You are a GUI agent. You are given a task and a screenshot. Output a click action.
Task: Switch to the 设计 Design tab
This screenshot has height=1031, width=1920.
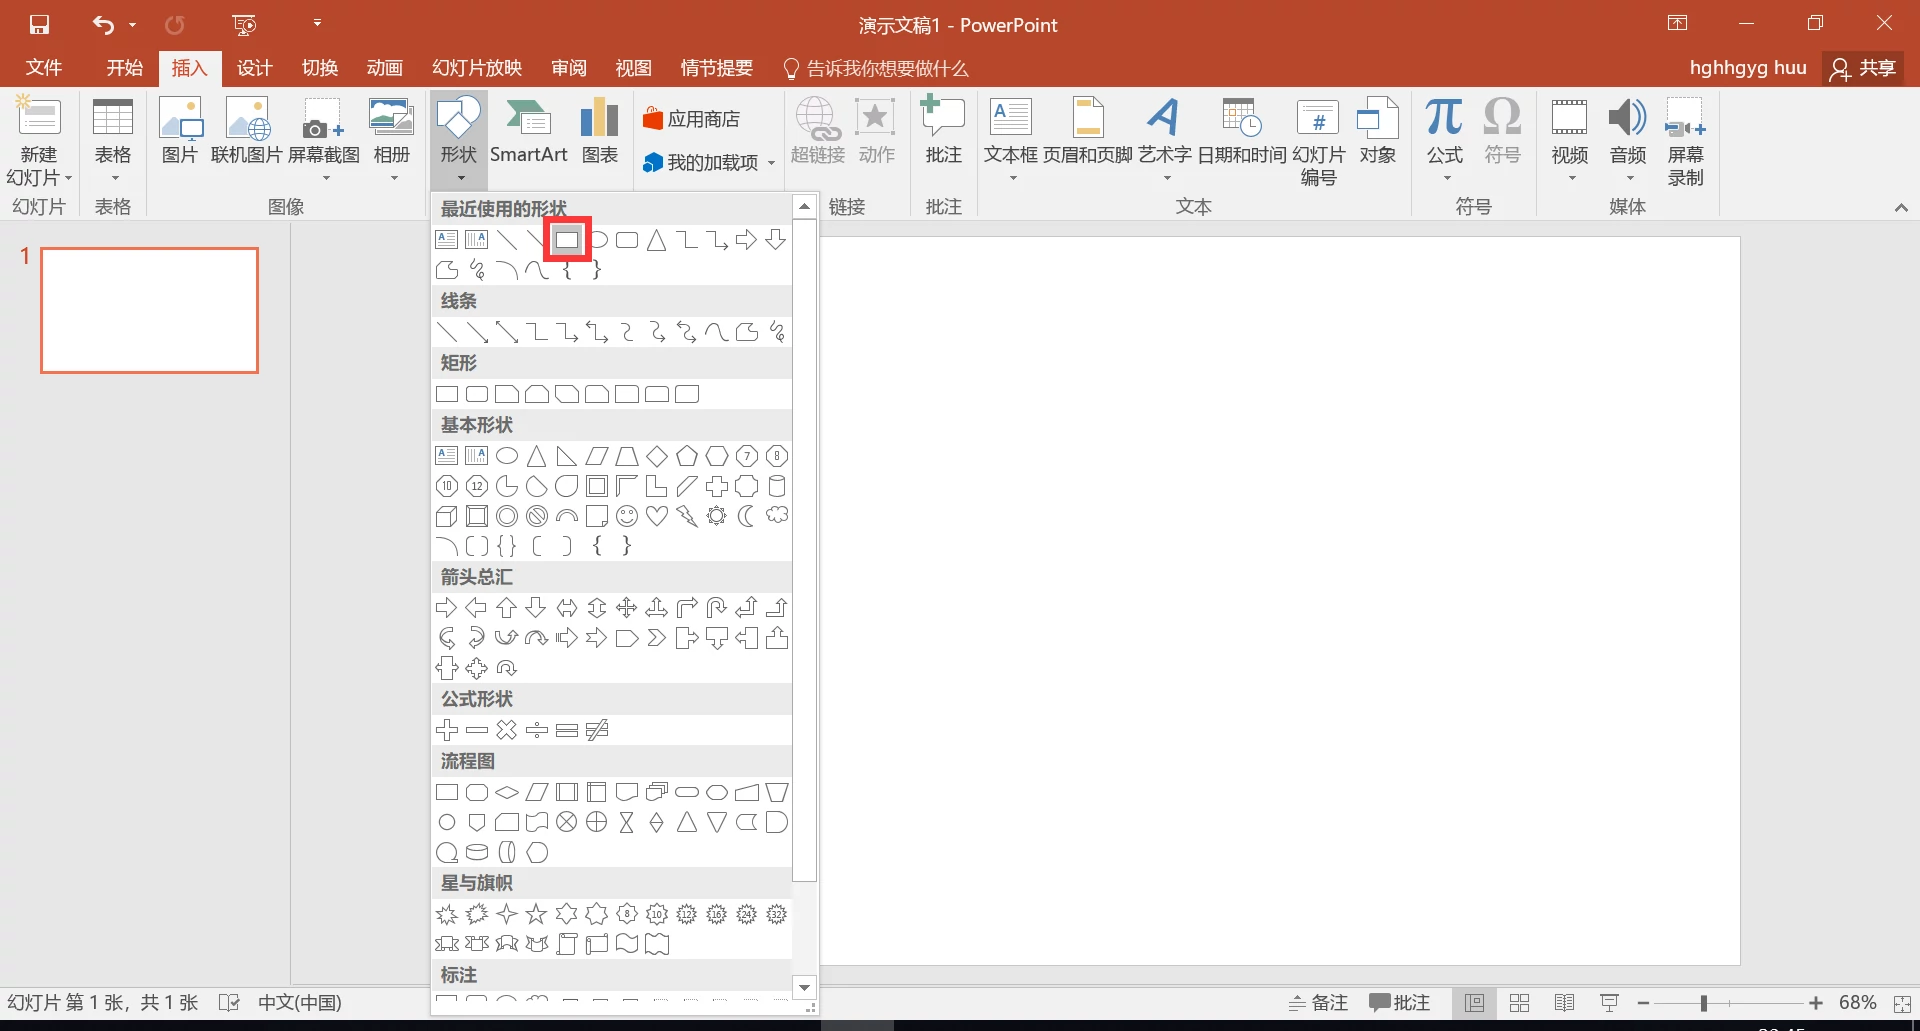[x=254, y=67]
